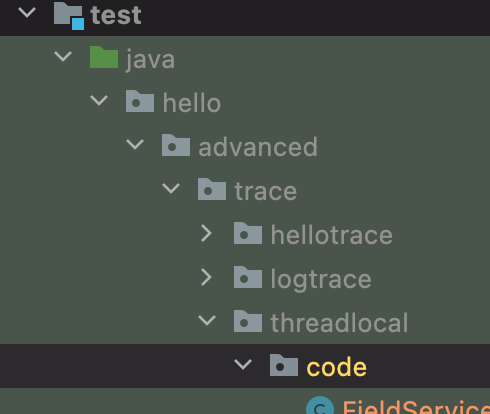490x414 pixels.
Task: Collapse the java source root chevron
Action: [63, 56]
